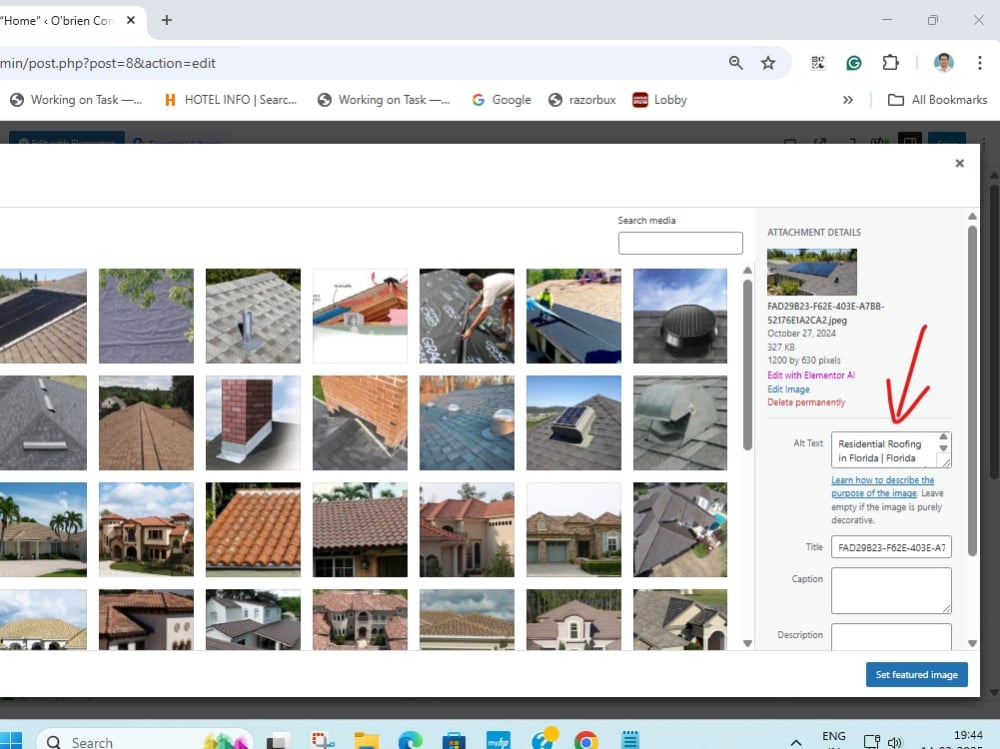Open HOTEL INFO bookmark
Screen dimensions: 1000x749
tap(230, 100)
